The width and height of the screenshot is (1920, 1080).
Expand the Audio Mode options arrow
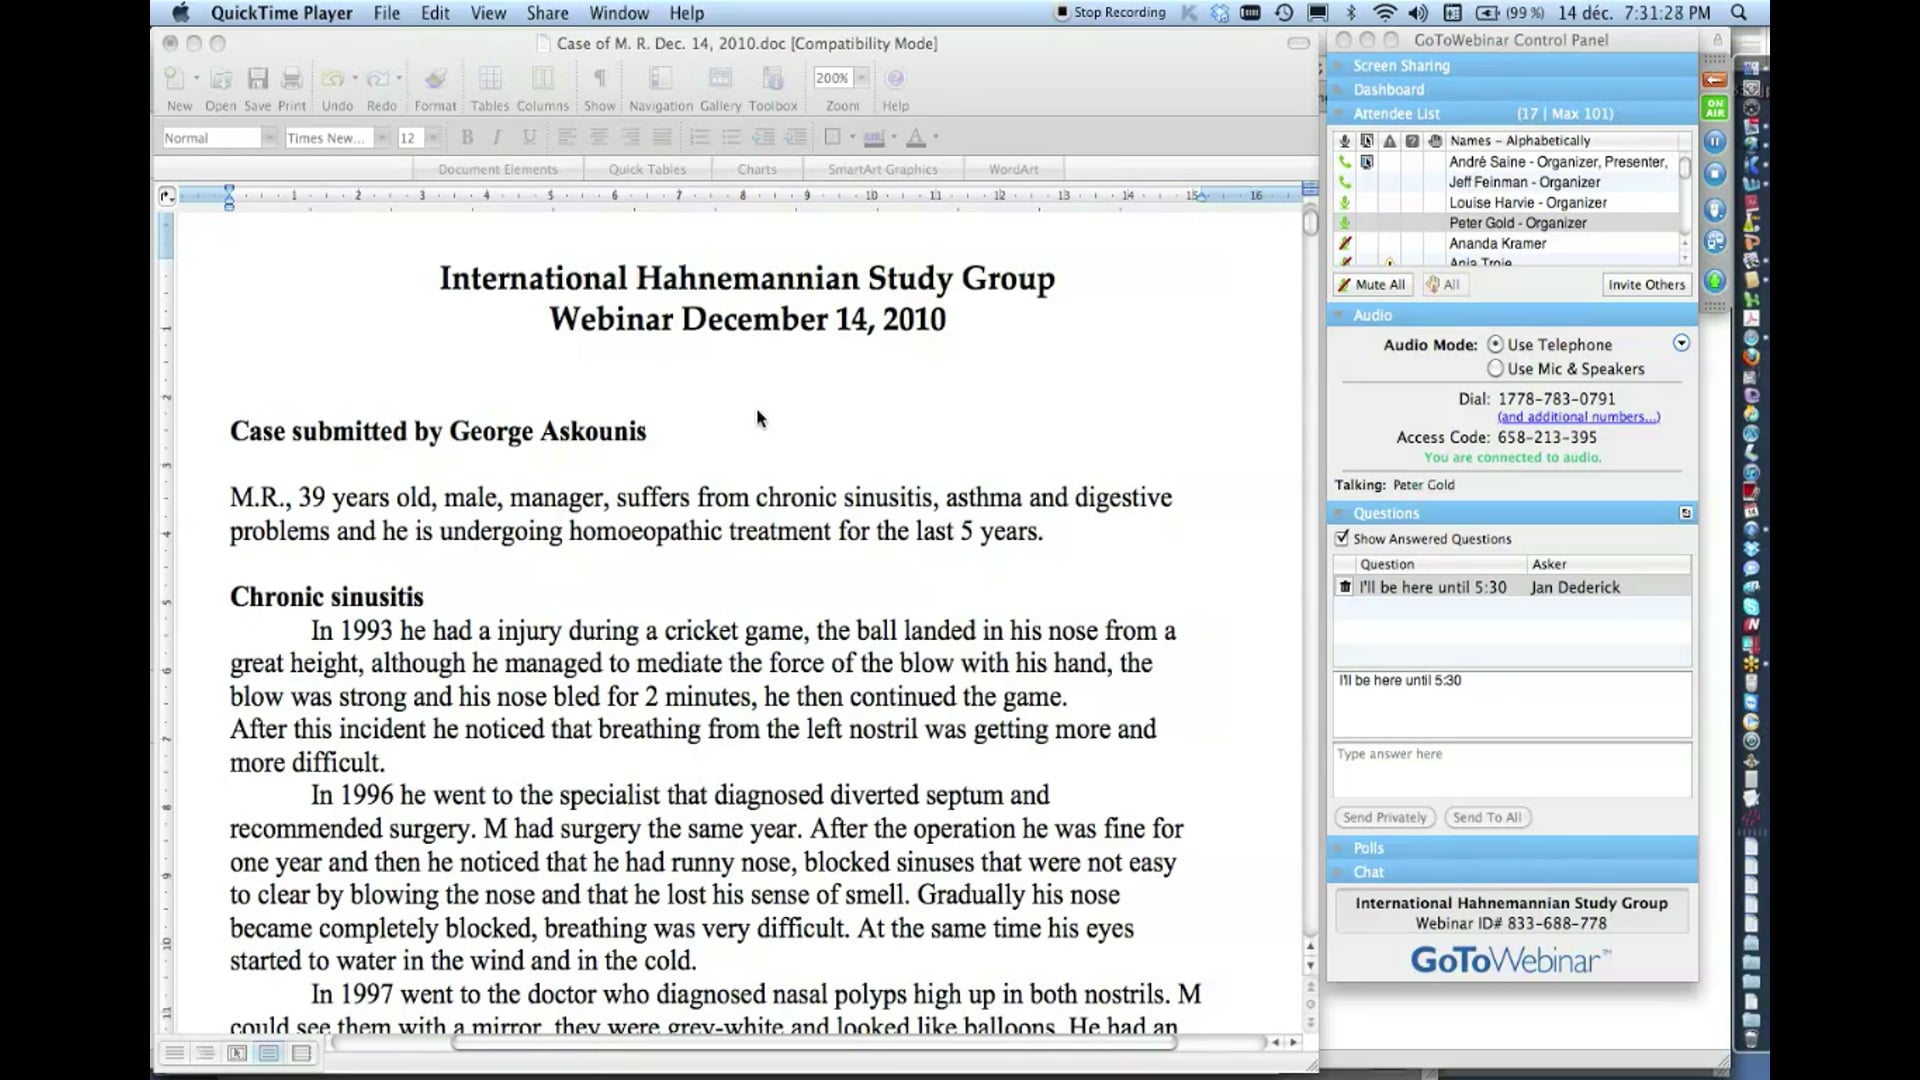pyautogui.click(x=1680, y=343)
